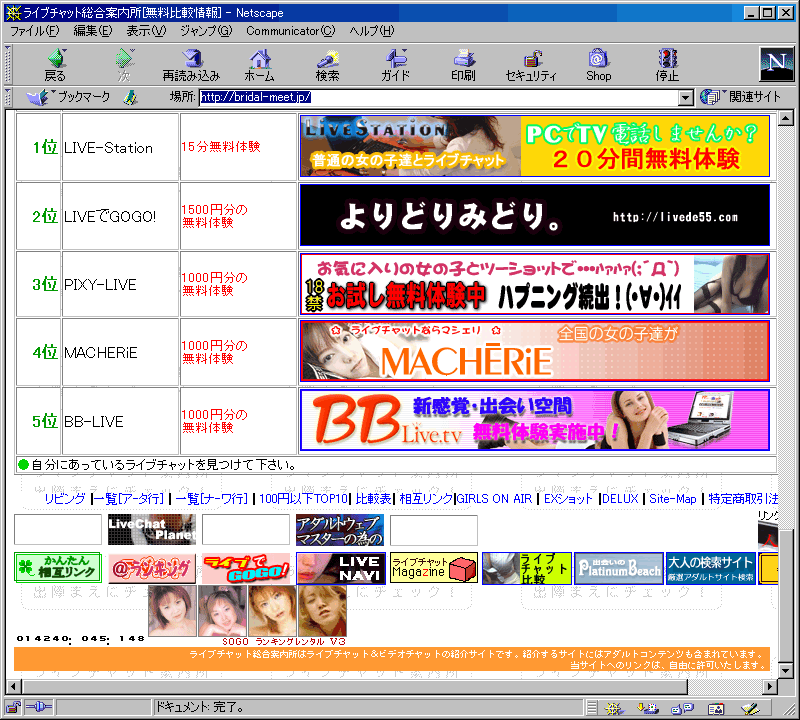This screenshot has height=720, width=800.
Task: Click component bar grip handle in status bar
Action: click(x=591, y=708)
